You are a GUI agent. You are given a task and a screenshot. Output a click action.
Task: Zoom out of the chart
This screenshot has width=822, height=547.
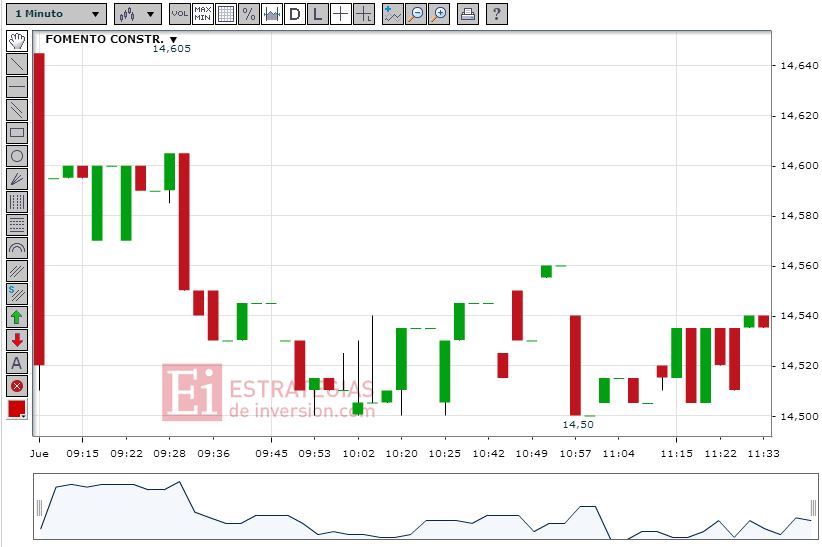pos(416,14)
